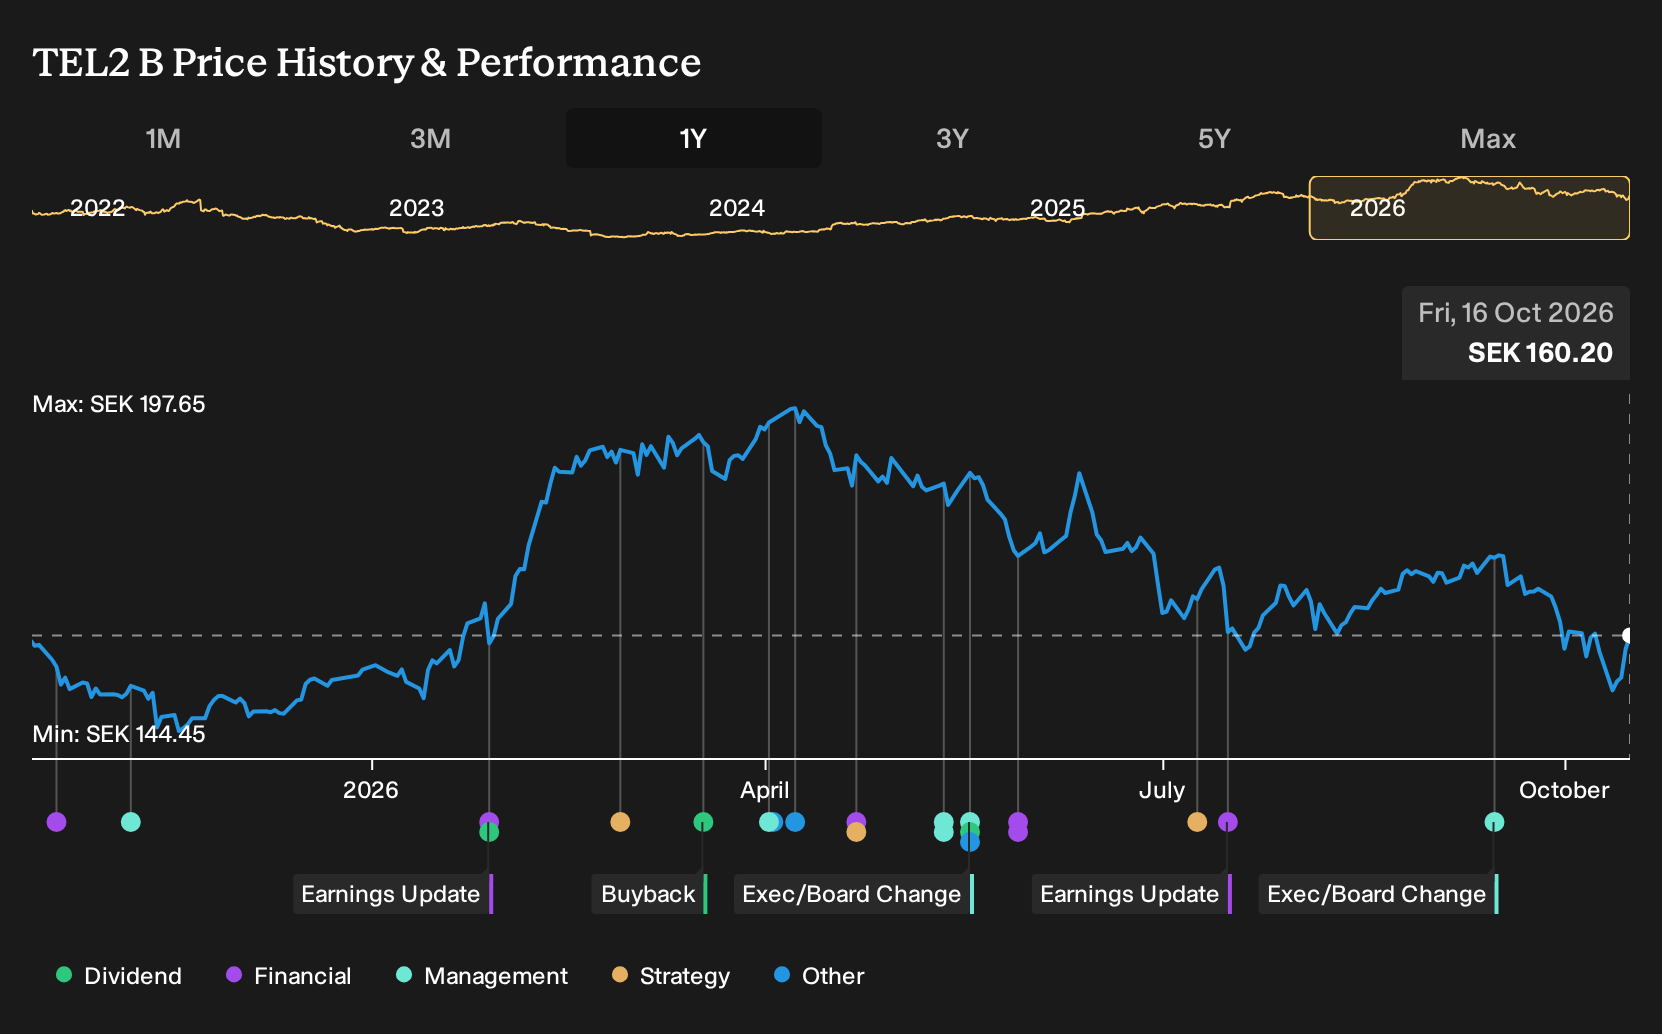
Task: Switch to the 3M time range
Action: click(x=430, y=138)
